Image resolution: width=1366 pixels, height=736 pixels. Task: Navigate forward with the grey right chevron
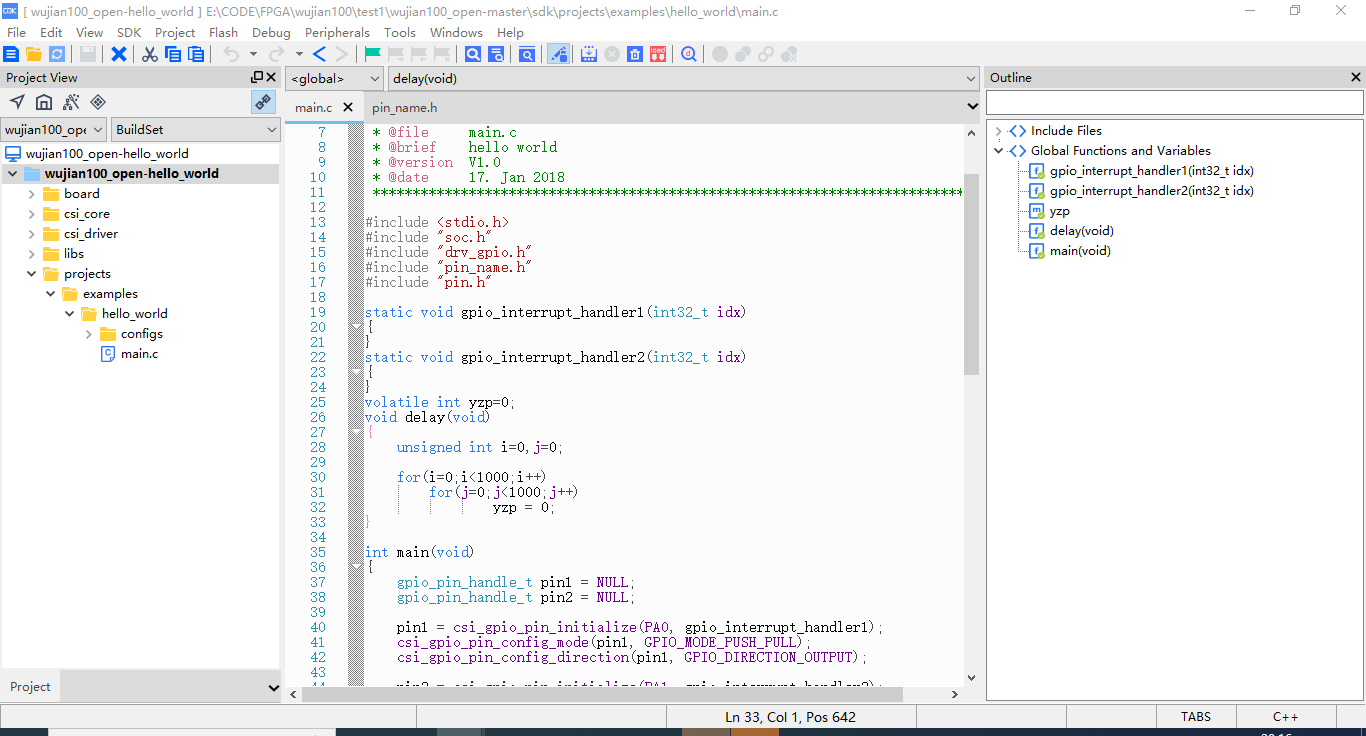pos(341,54)
